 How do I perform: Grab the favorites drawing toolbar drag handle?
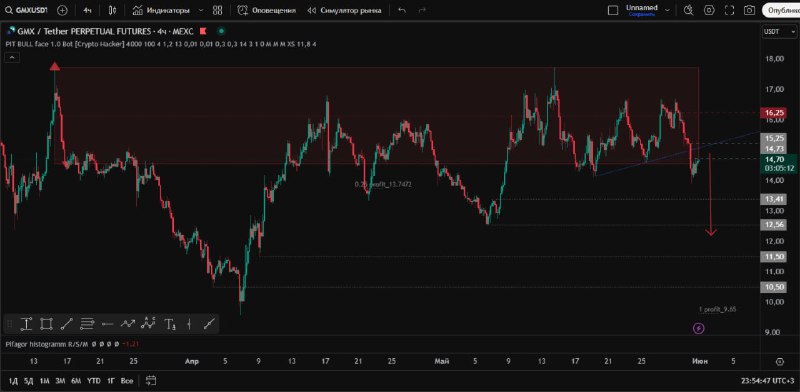tap(10, 324)
